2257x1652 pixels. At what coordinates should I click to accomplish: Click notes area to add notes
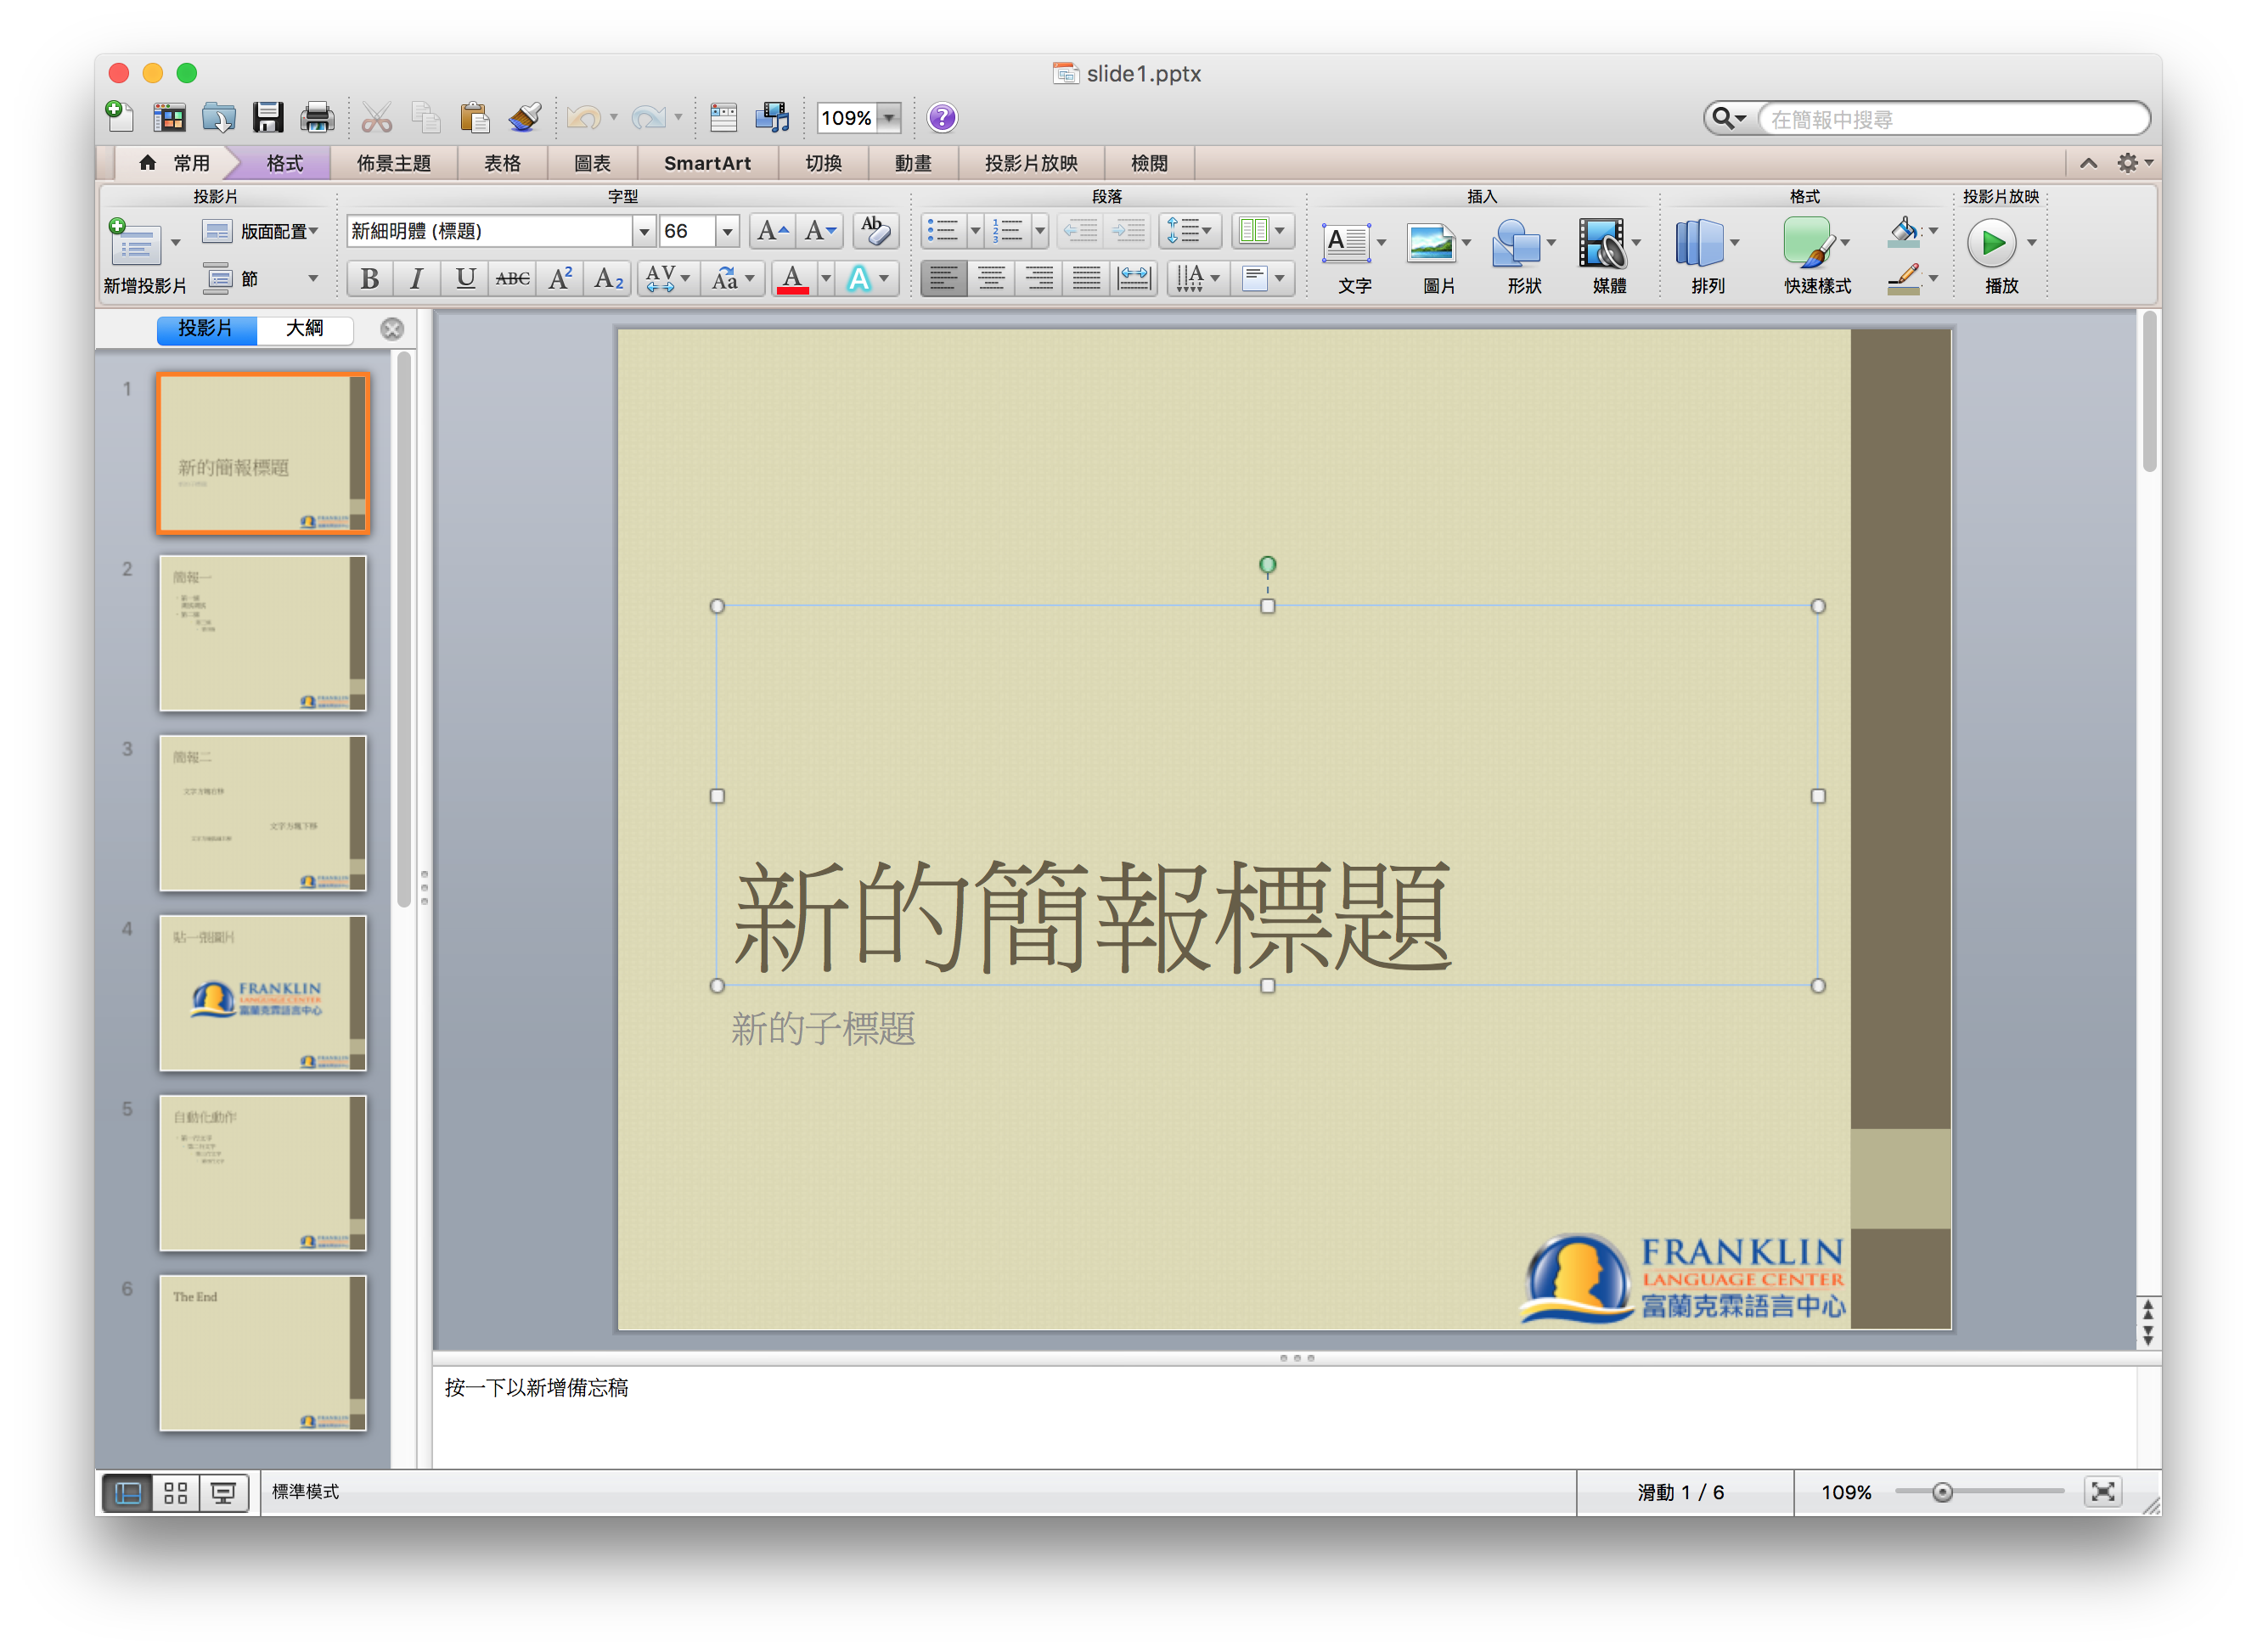[1285, 1417]
